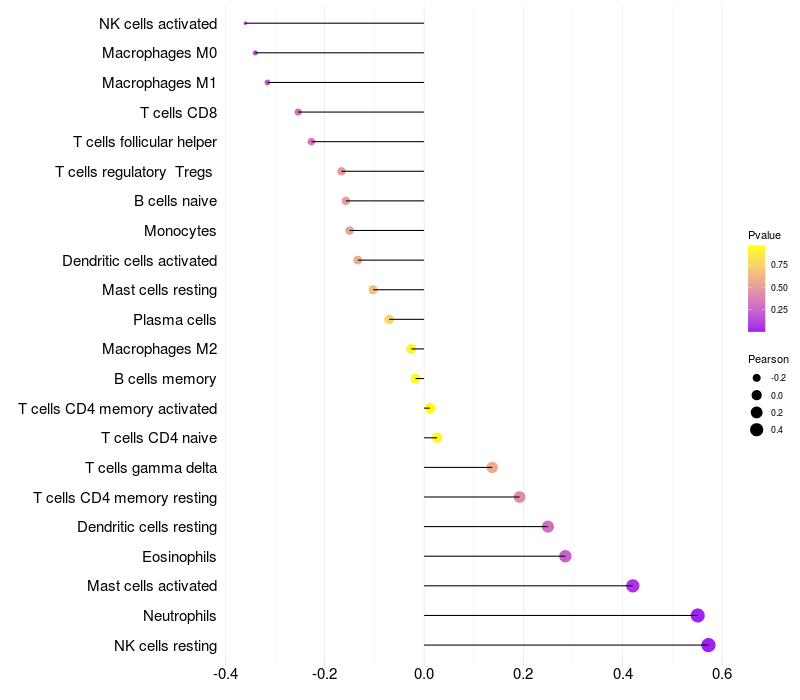The image size is (800, 700).
Task: Select the yellow Macrophages M2 dot
Action: tap(411, 349)
